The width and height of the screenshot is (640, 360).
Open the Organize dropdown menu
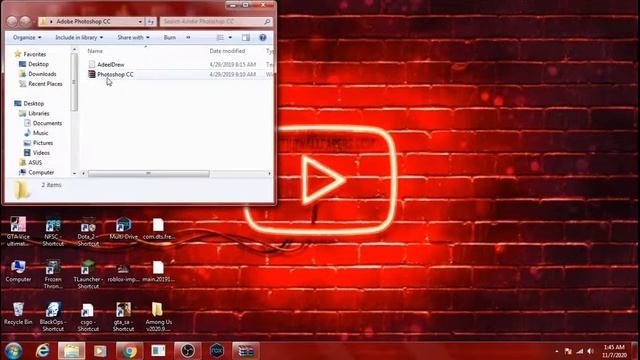(27, 38)
